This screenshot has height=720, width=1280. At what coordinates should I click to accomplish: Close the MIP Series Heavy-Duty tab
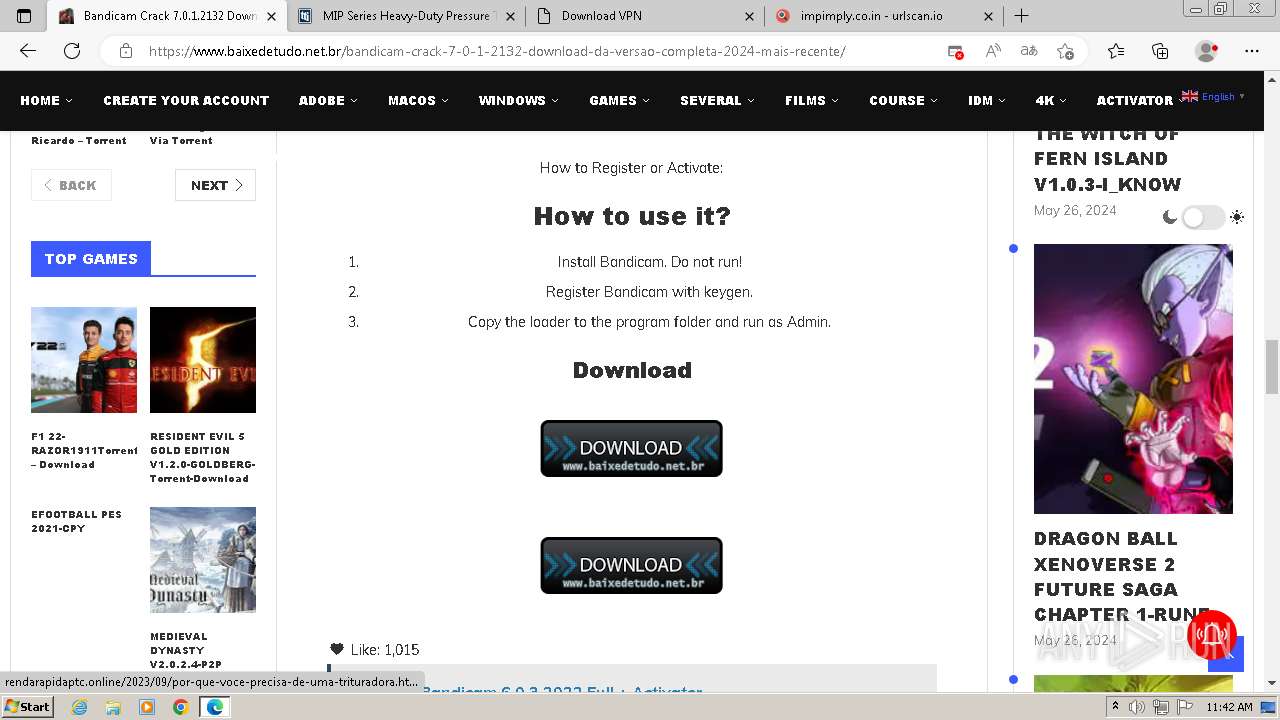pos(509,16)
